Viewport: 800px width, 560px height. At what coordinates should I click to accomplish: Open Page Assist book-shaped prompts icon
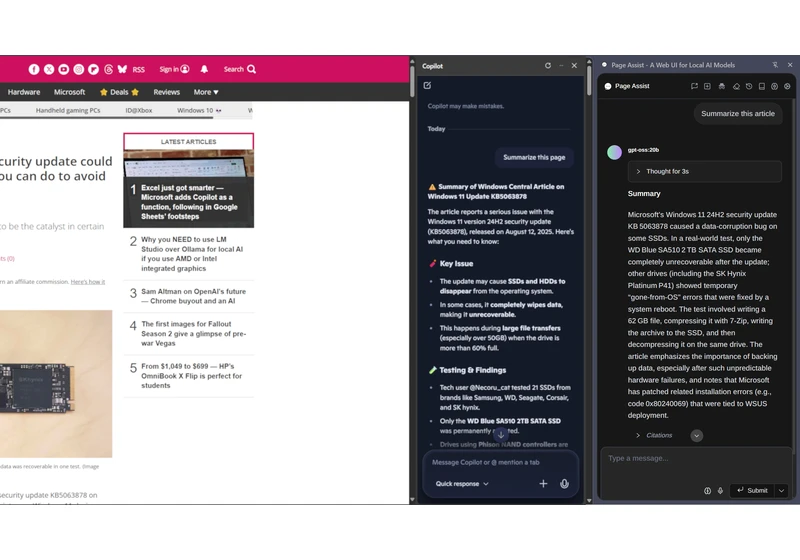pyautogui.click(x=762, y=86)
